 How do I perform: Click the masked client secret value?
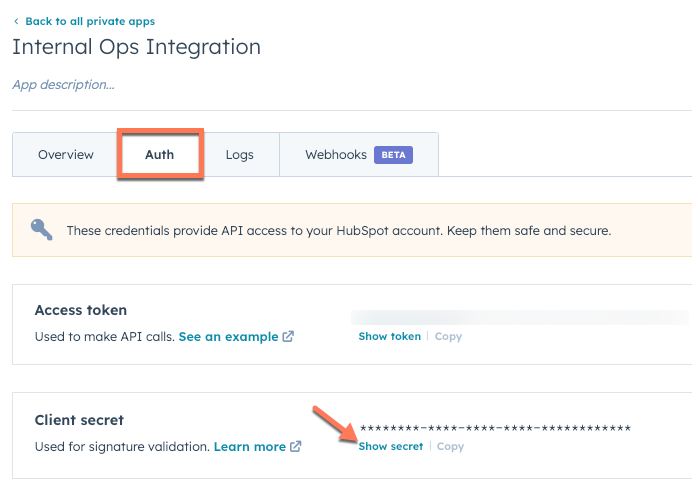496,428
